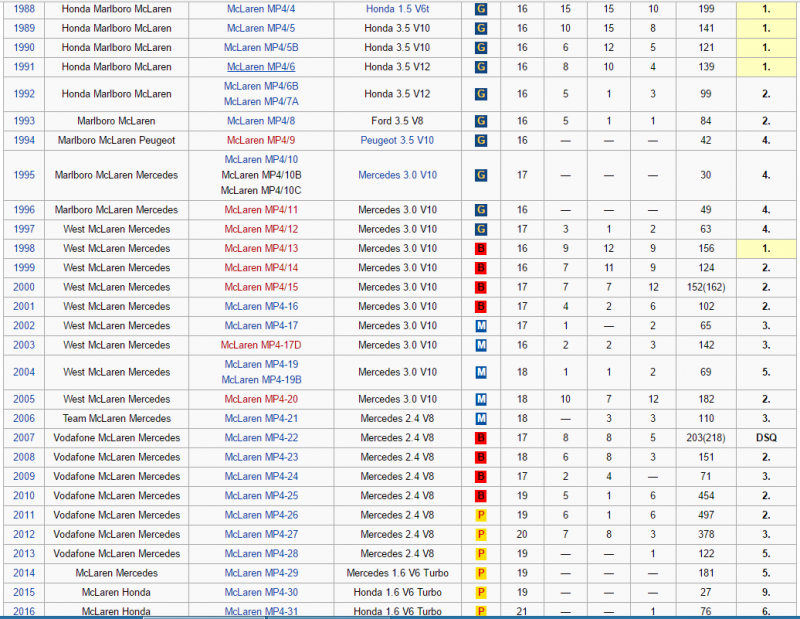Image resolution: width=800 pixels, height=619 pixels.
Task: Click the Goodyear tyre icon in 1991 row
Action: tap(481, 67)
